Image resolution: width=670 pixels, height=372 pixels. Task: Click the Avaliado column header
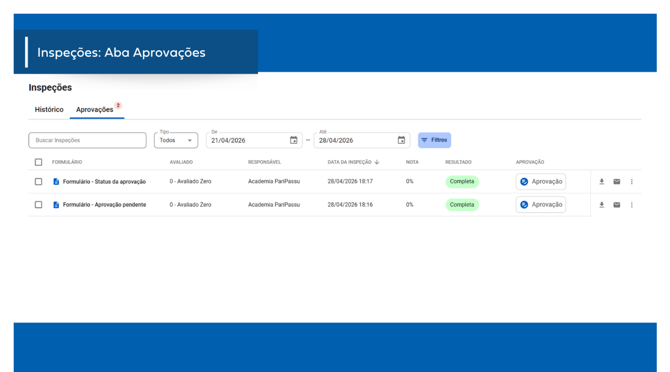click(x=181, y=162)
